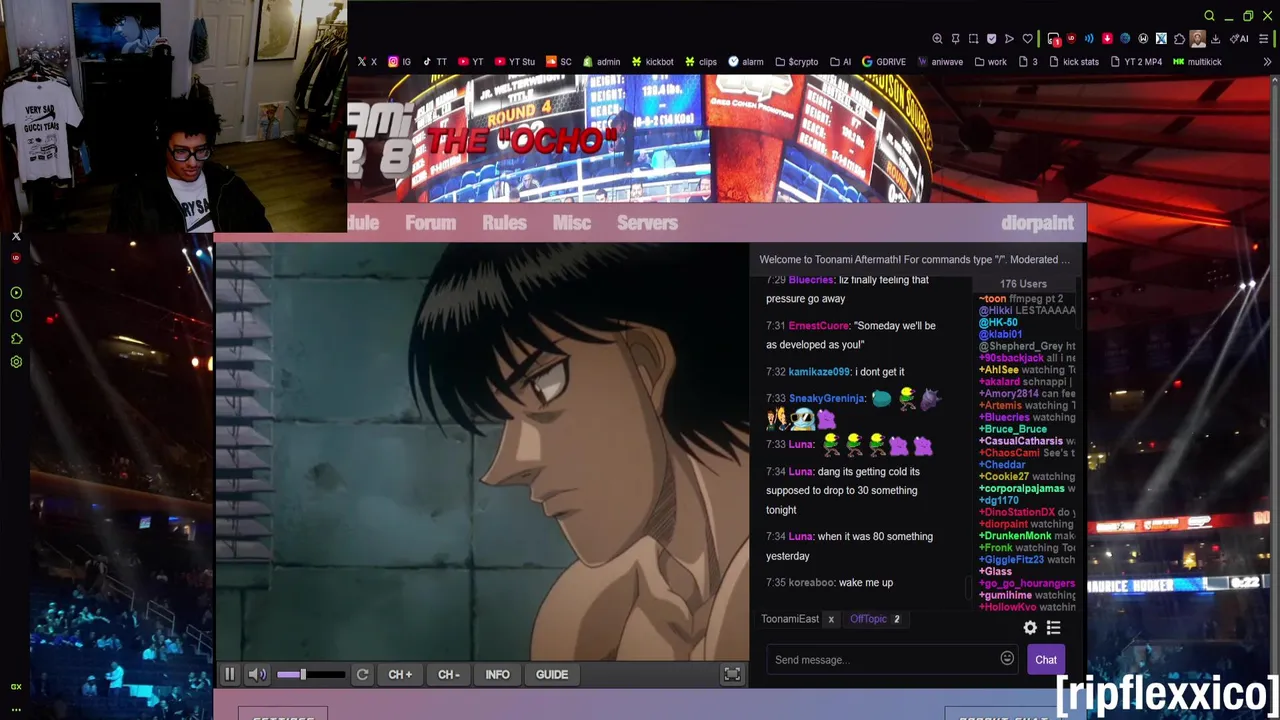The height and width of the screenshot is (720, 1280).
Task: Toggle the chat user list icon
Action: tap(1053, 628)
